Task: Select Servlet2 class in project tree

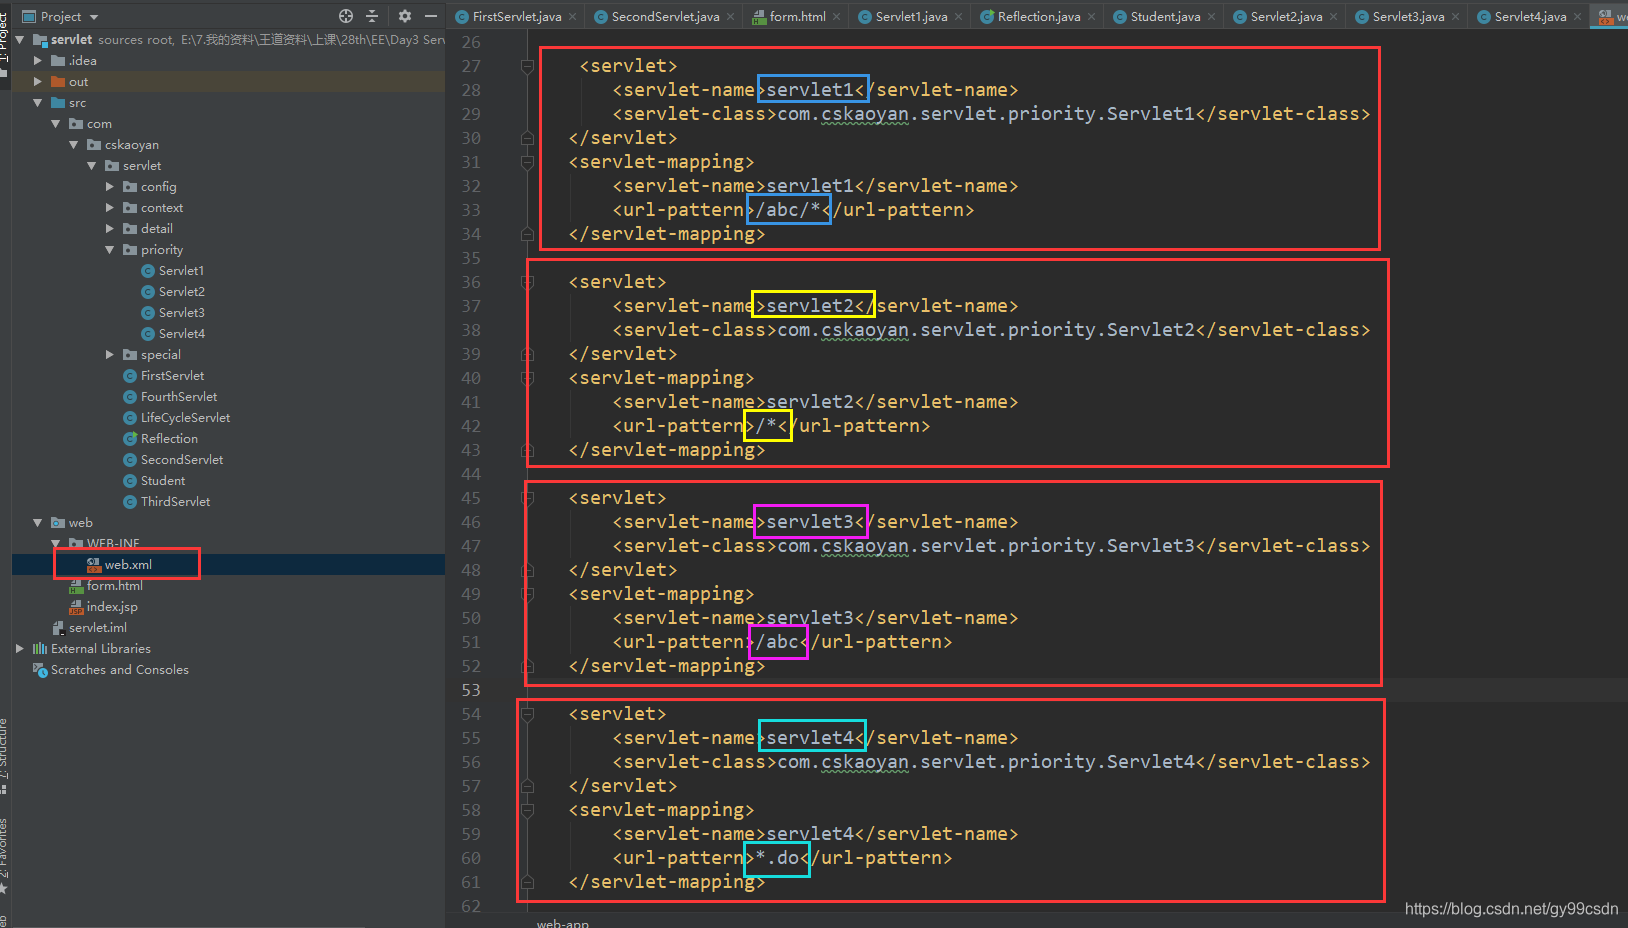Action: click(x=181, y=292)
